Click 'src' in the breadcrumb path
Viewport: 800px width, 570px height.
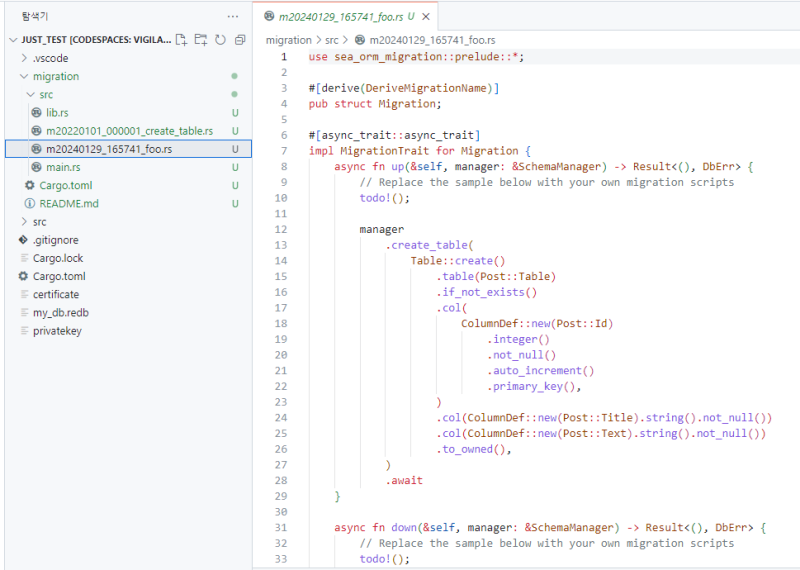333,40
